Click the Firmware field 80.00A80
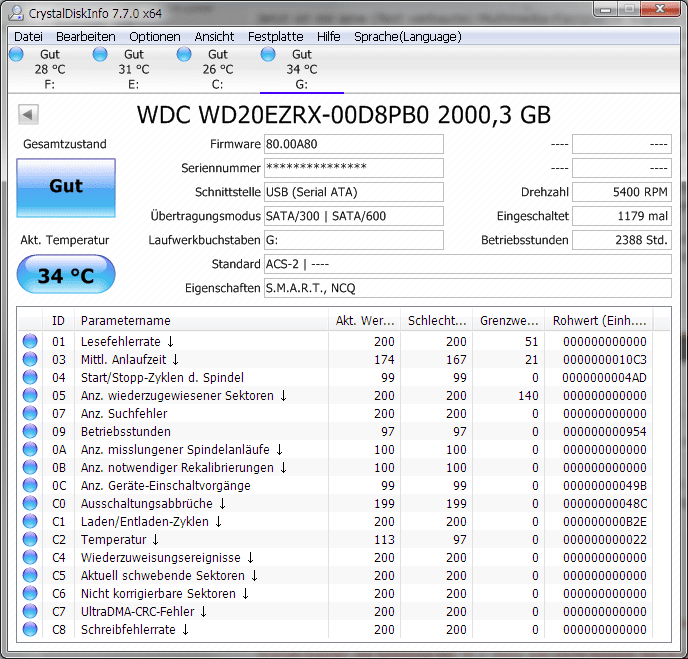The image size is (688, 659). tap(354, 144)
